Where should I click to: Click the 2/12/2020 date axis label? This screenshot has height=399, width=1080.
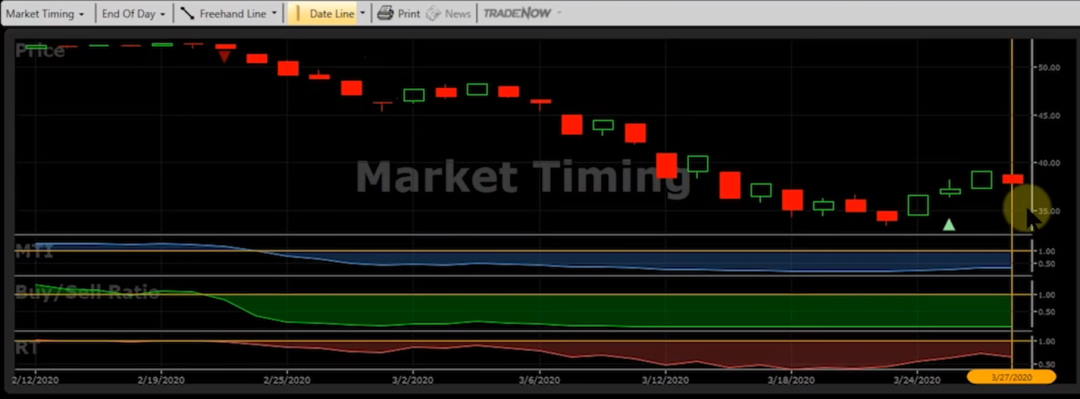click(x=34, y=379)
